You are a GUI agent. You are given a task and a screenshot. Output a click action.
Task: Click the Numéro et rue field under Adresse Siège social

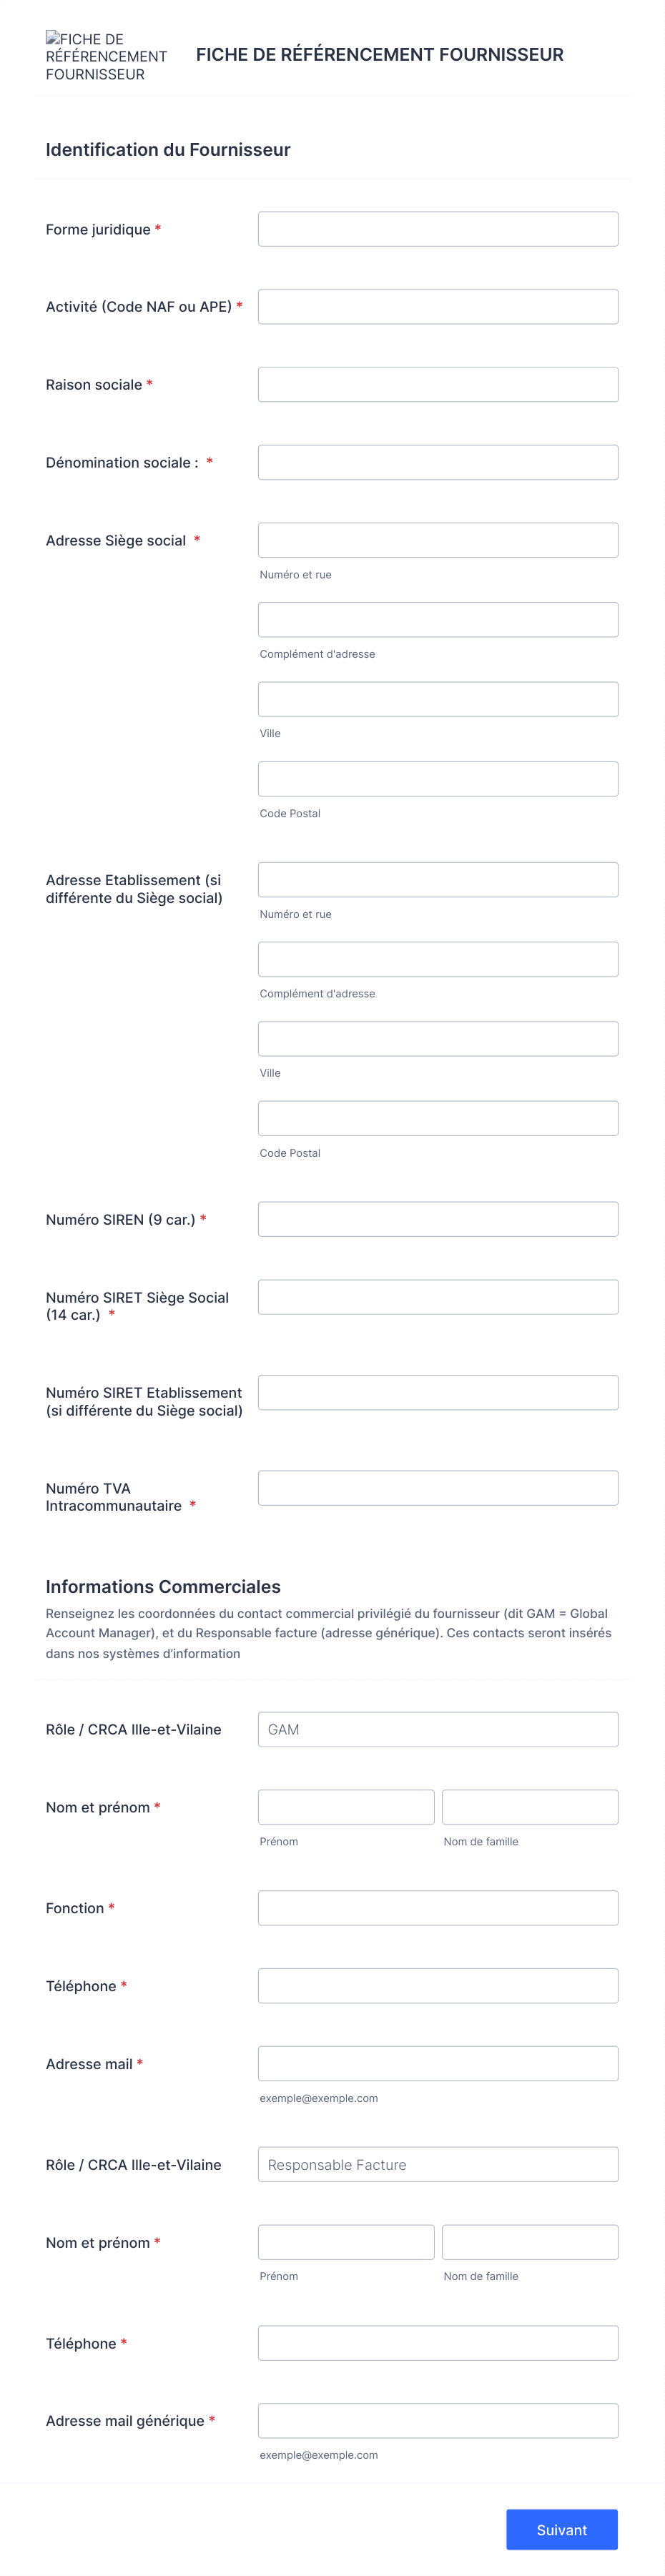click(437, 539)
